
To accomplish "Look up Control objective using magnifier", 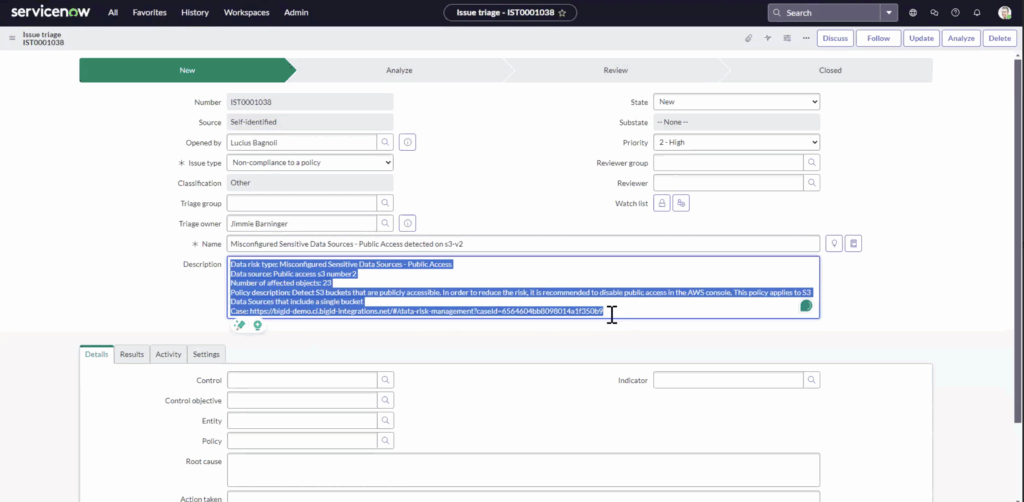I will pos(385,400).
